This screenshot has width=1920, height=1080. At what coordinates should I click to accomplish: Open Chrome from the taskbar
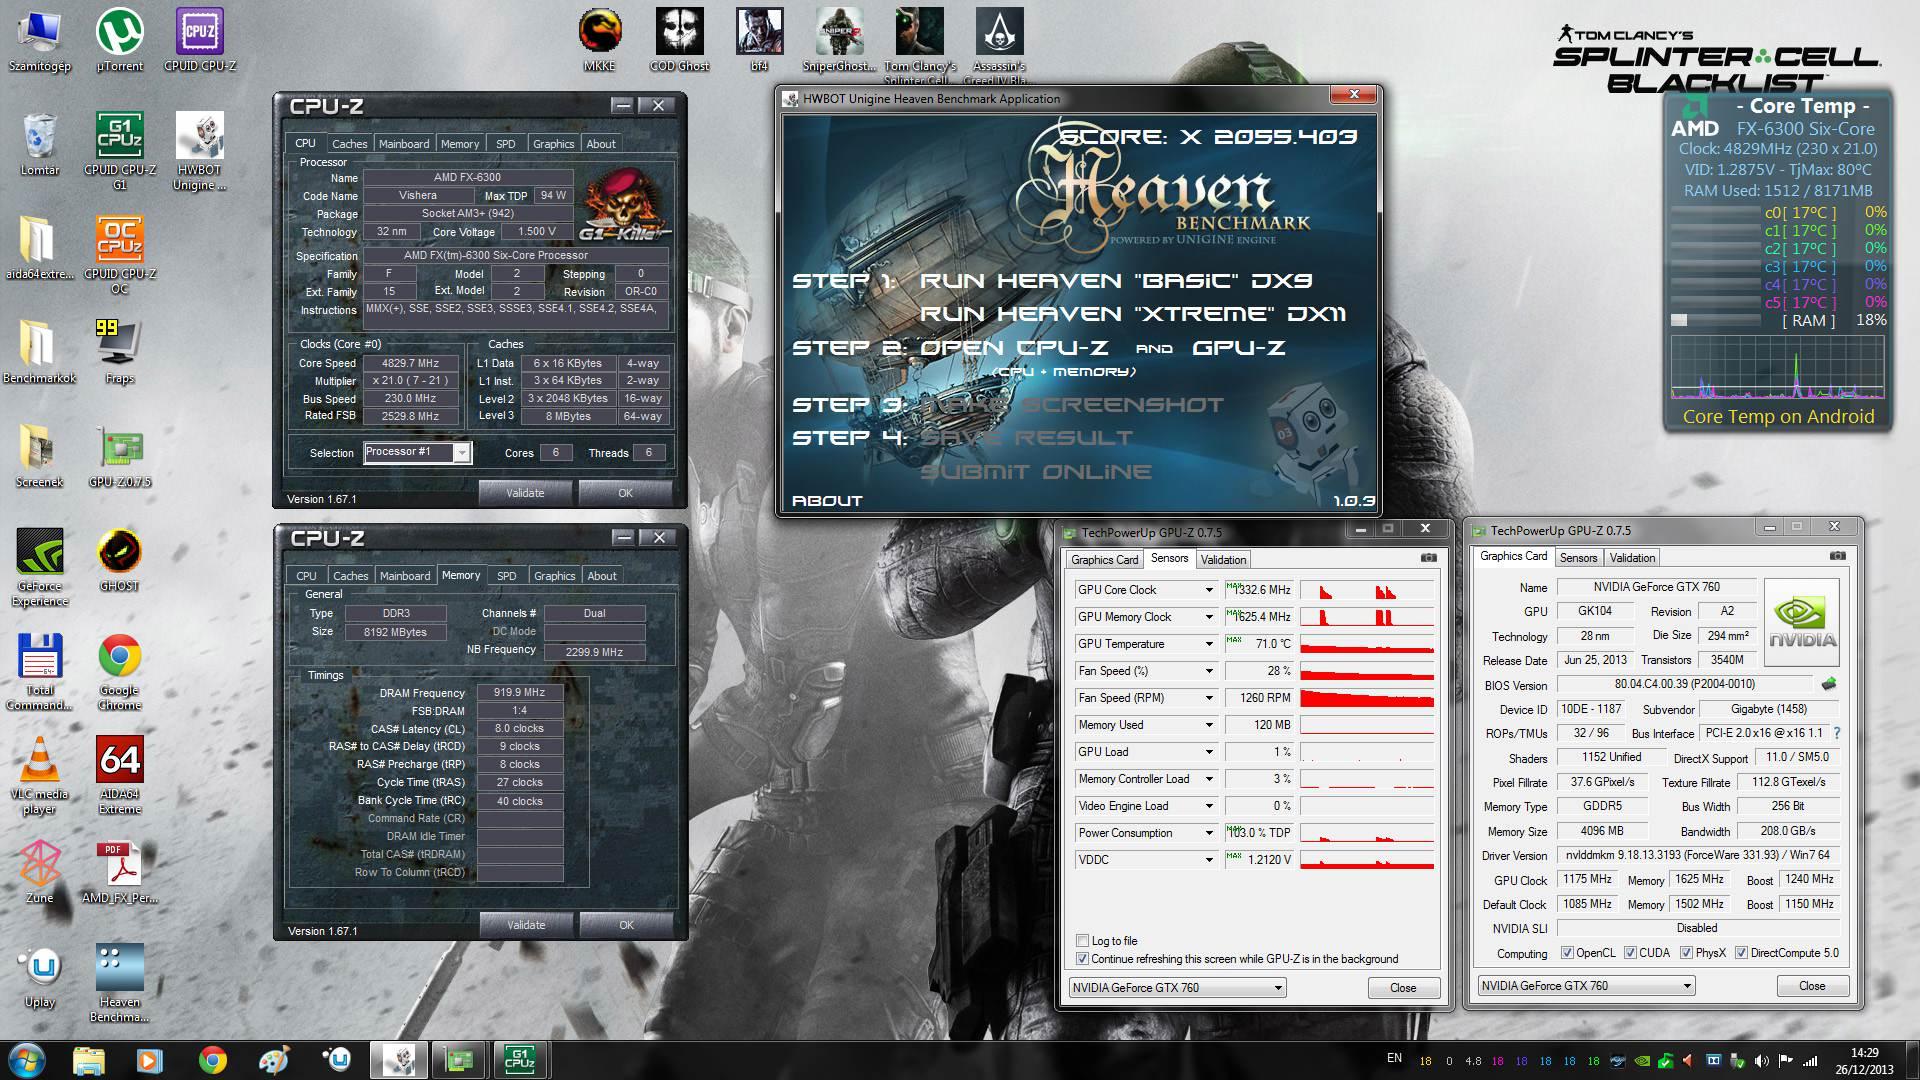212,1059
